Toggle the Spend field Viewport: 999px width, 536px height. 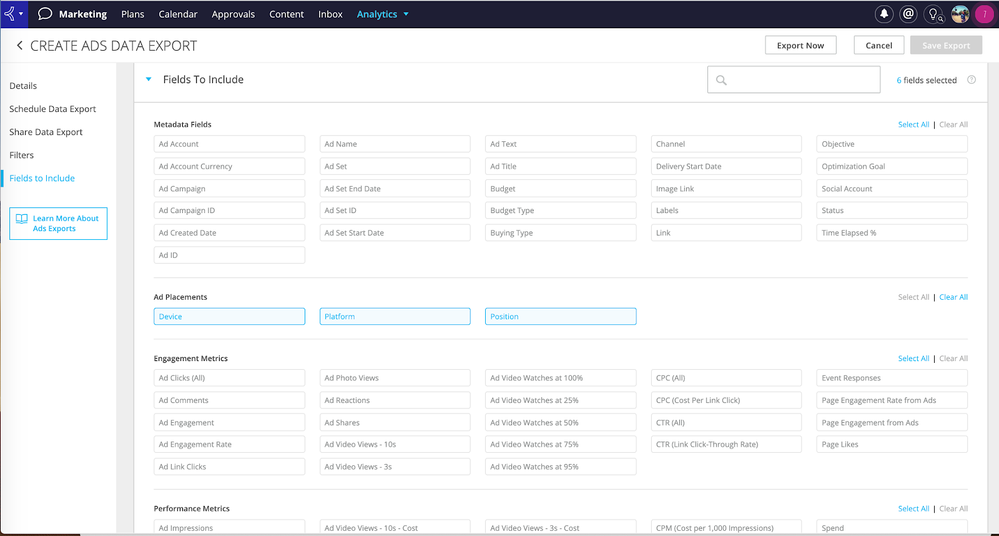click(x=892, y=528)
